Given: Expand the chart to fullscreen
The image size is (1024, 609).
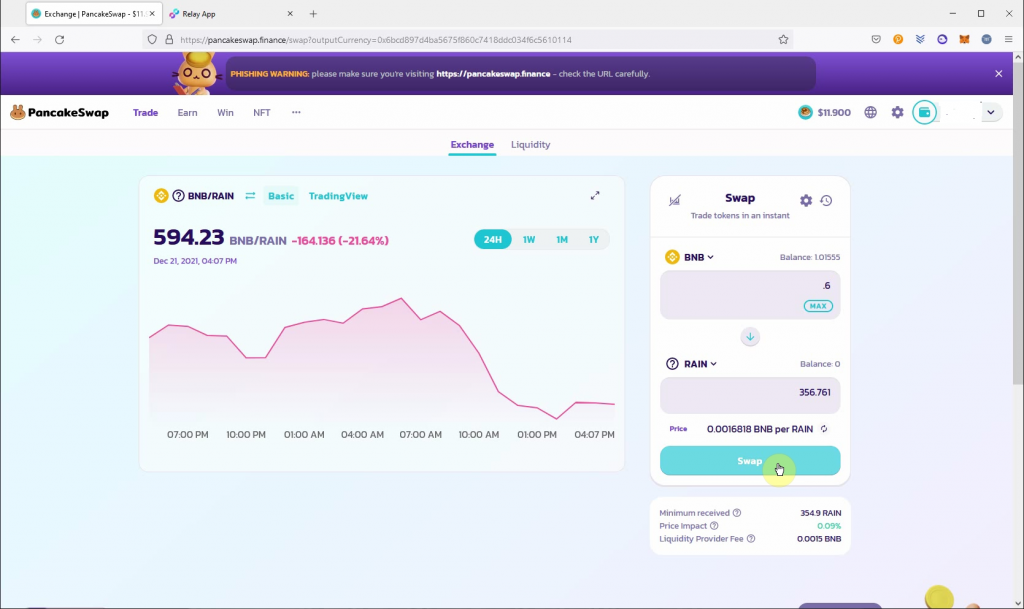Looking at the screenshot, I should pyautogui.click(x=595, y=196).
